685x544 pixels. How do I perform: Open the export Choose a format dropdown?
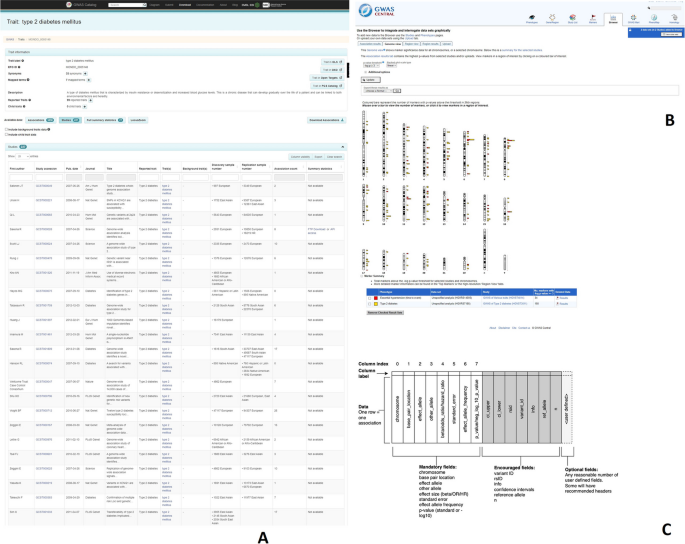coord(378,91)
